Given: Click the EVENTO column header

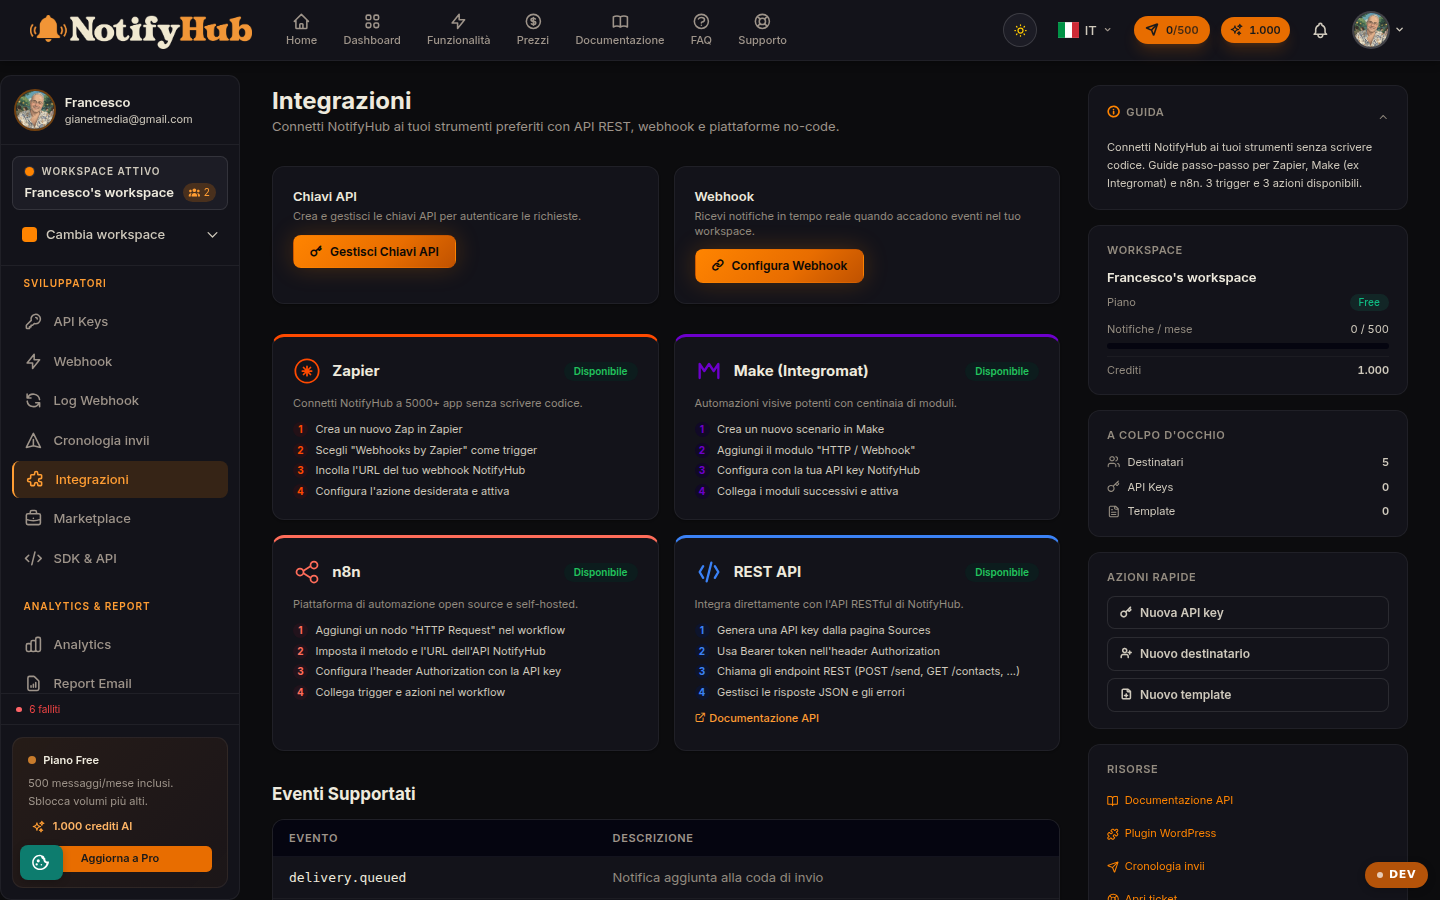Looking at the screenshot, I should 313,838.
